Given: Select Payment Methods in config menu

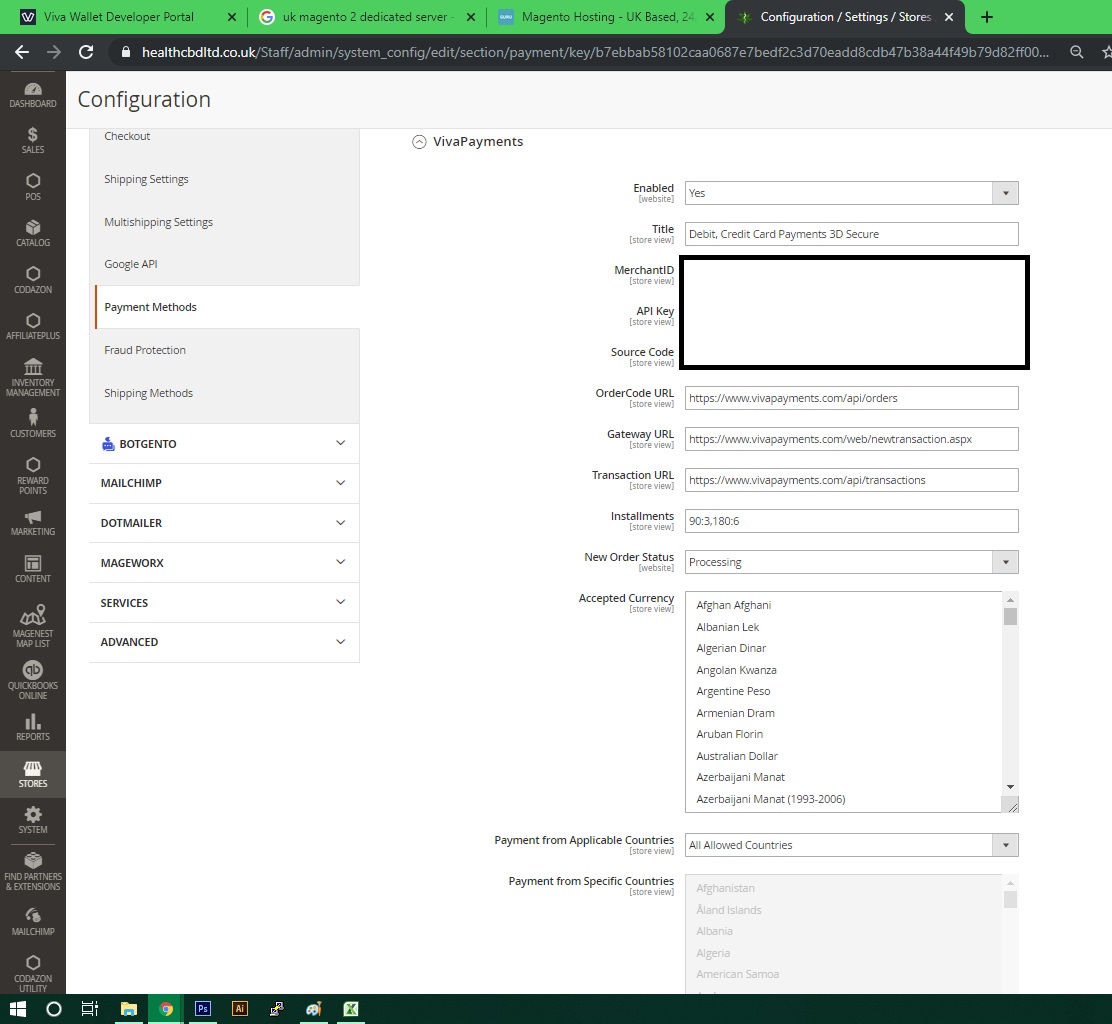Looking at the screenshot, I should pyautogui.click(x=150, y=307).
